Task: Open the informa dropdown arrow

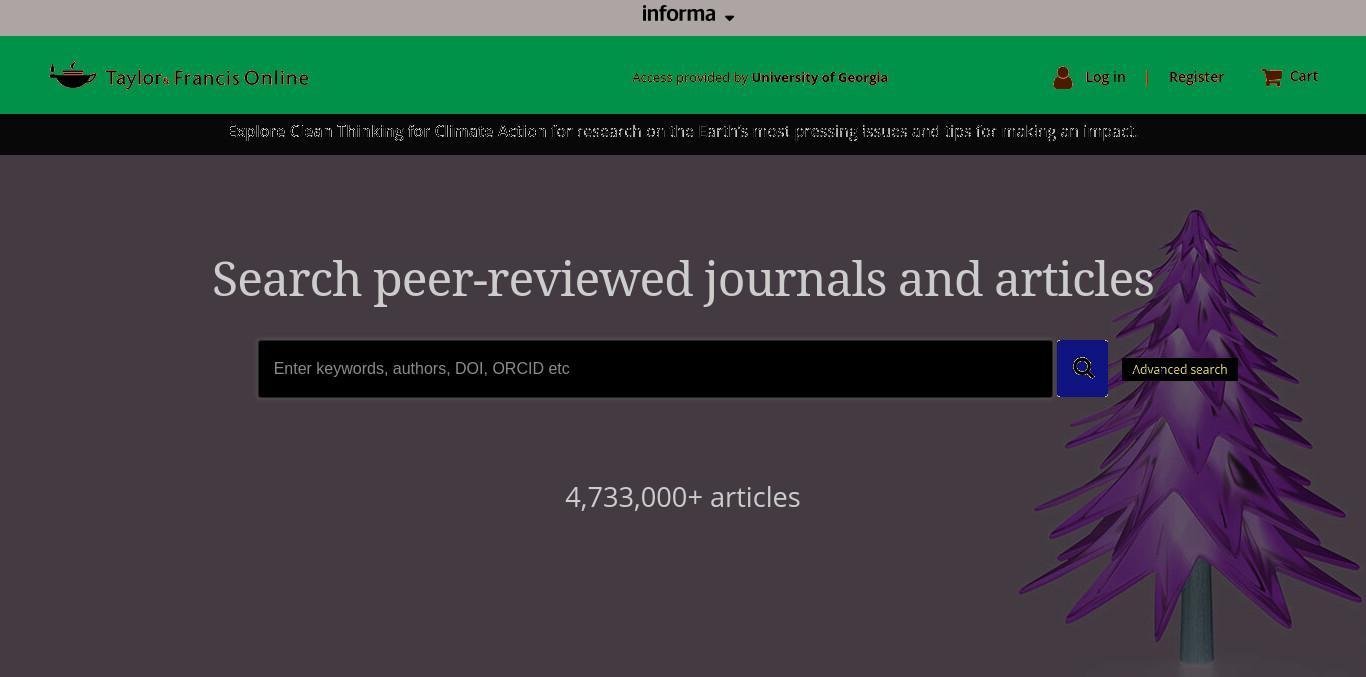Action: click(729, 18)
